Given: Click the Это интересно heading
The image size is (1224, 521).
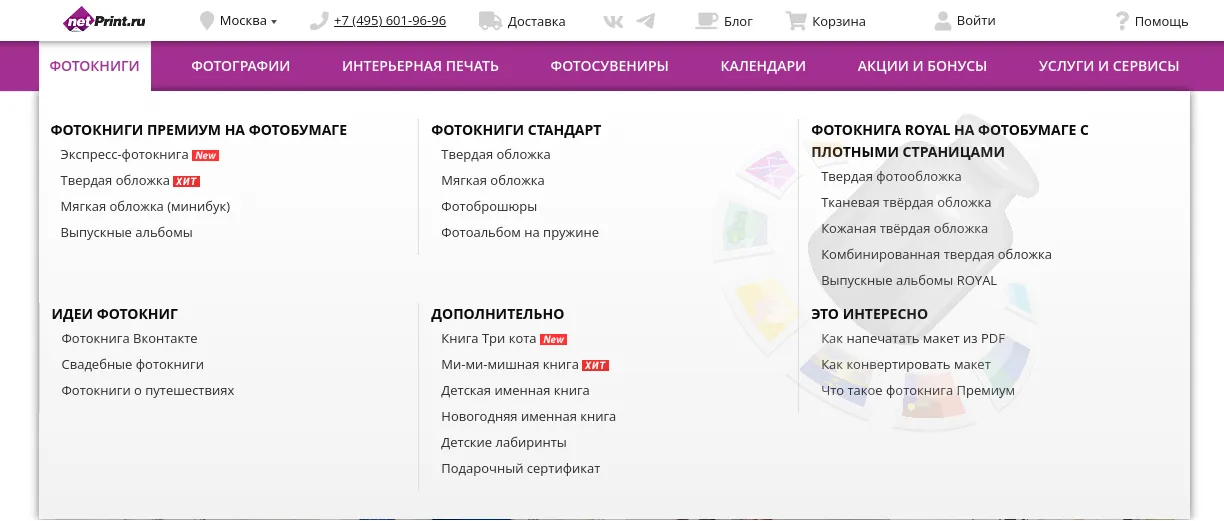Looking at the screenshot, I should [870, 314].
